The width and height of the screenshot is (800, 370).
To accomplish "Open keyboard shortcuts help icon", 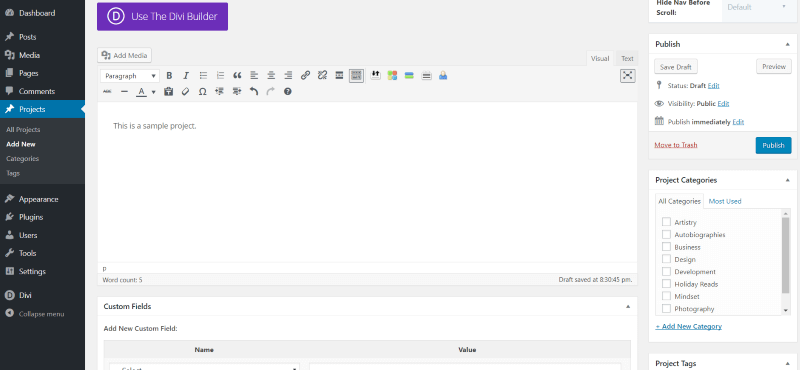I will click(x=288, y=92).
